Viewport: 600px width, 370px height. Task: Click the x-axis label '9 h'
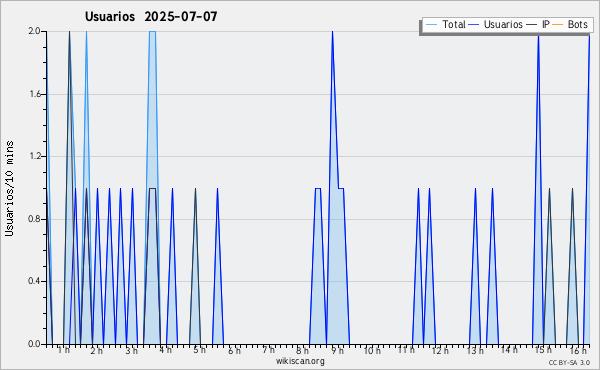pos(338,350)
